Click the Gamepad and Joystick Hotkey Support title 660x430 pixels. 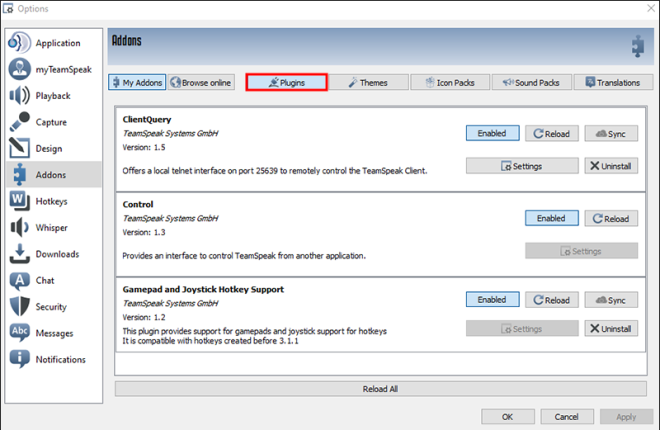point(203,289)
